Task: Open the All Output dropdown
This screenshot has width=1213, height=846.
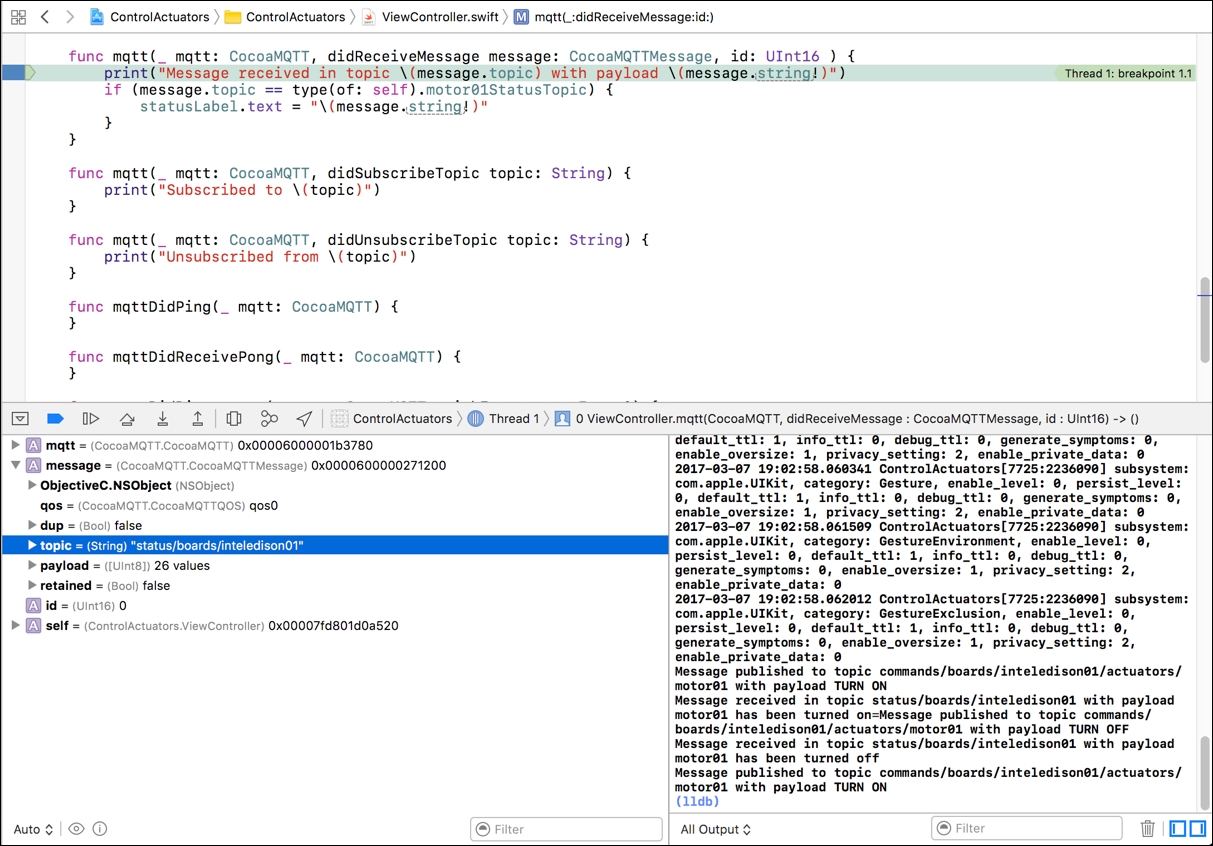Action: (717, 829)
